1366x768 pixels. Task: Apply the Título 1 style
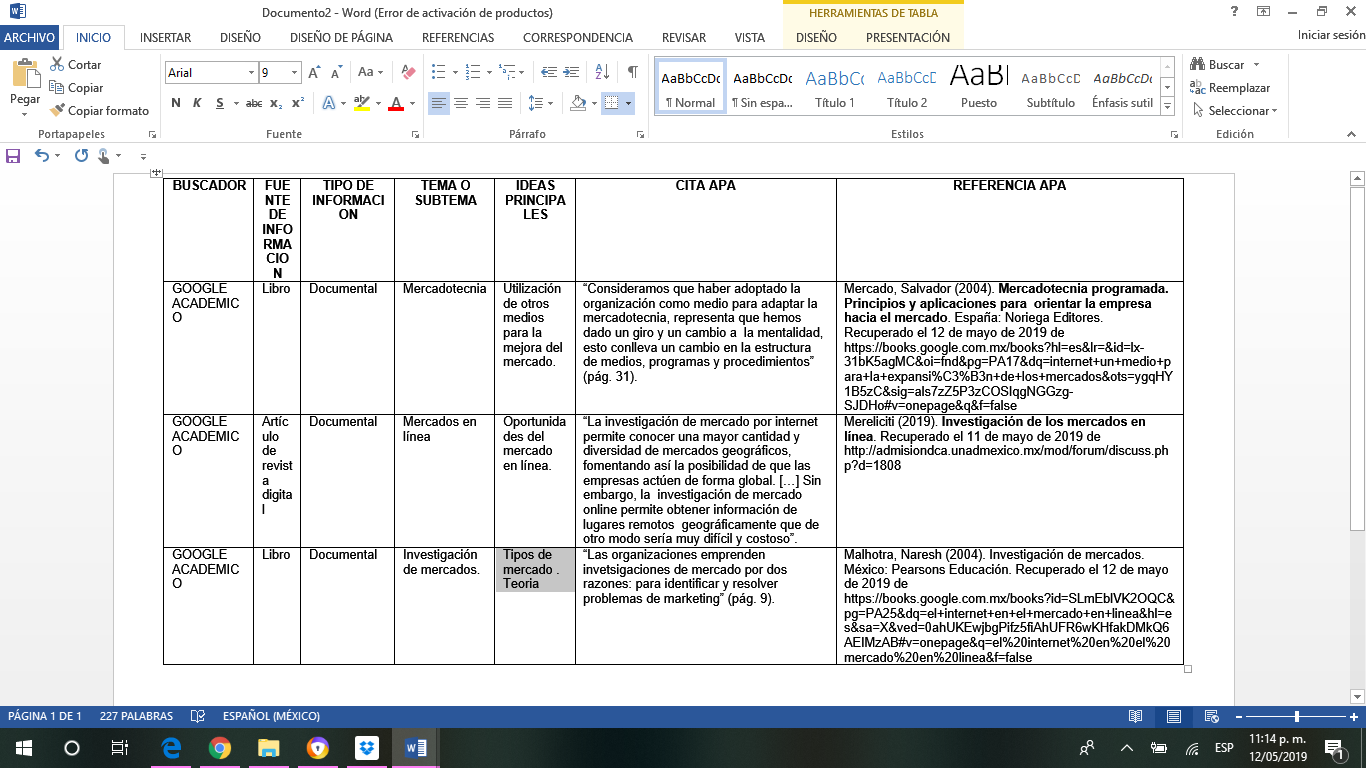coord(835,88)
